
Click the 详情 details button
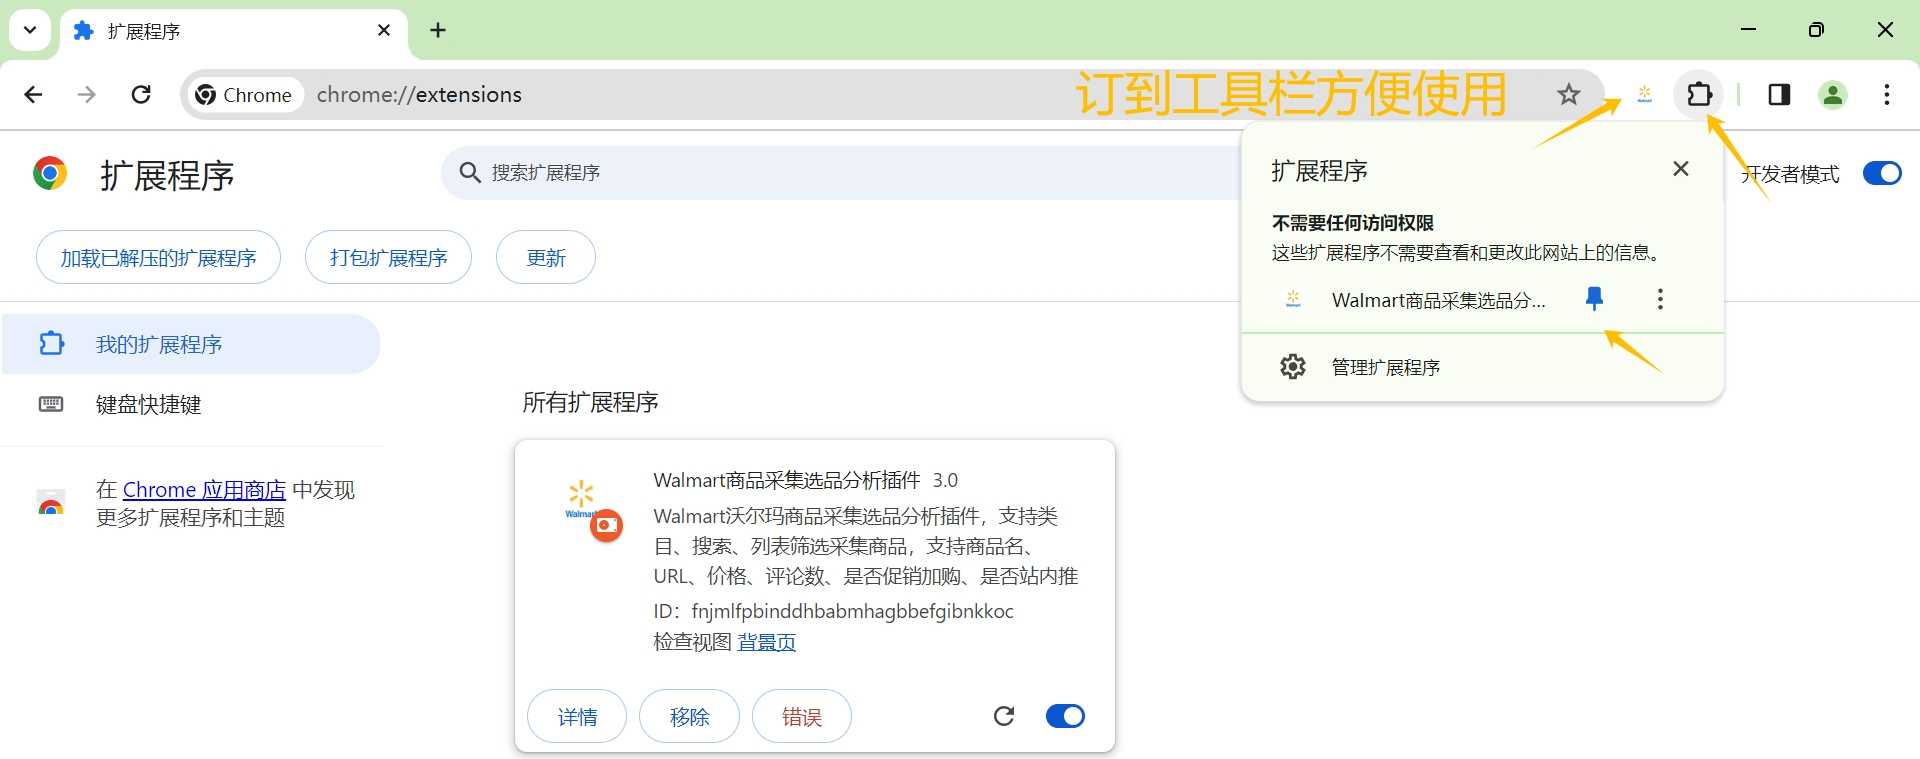pos(577,716)
